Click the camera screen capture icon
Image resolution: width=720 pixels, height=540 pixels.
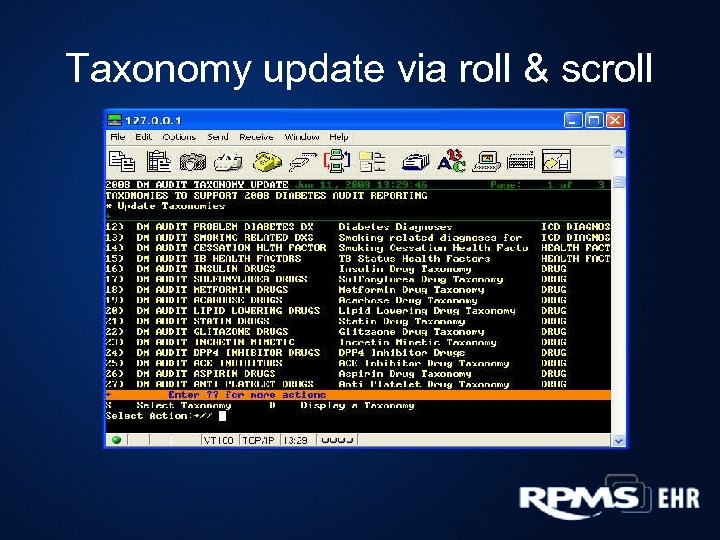point(192,162)
